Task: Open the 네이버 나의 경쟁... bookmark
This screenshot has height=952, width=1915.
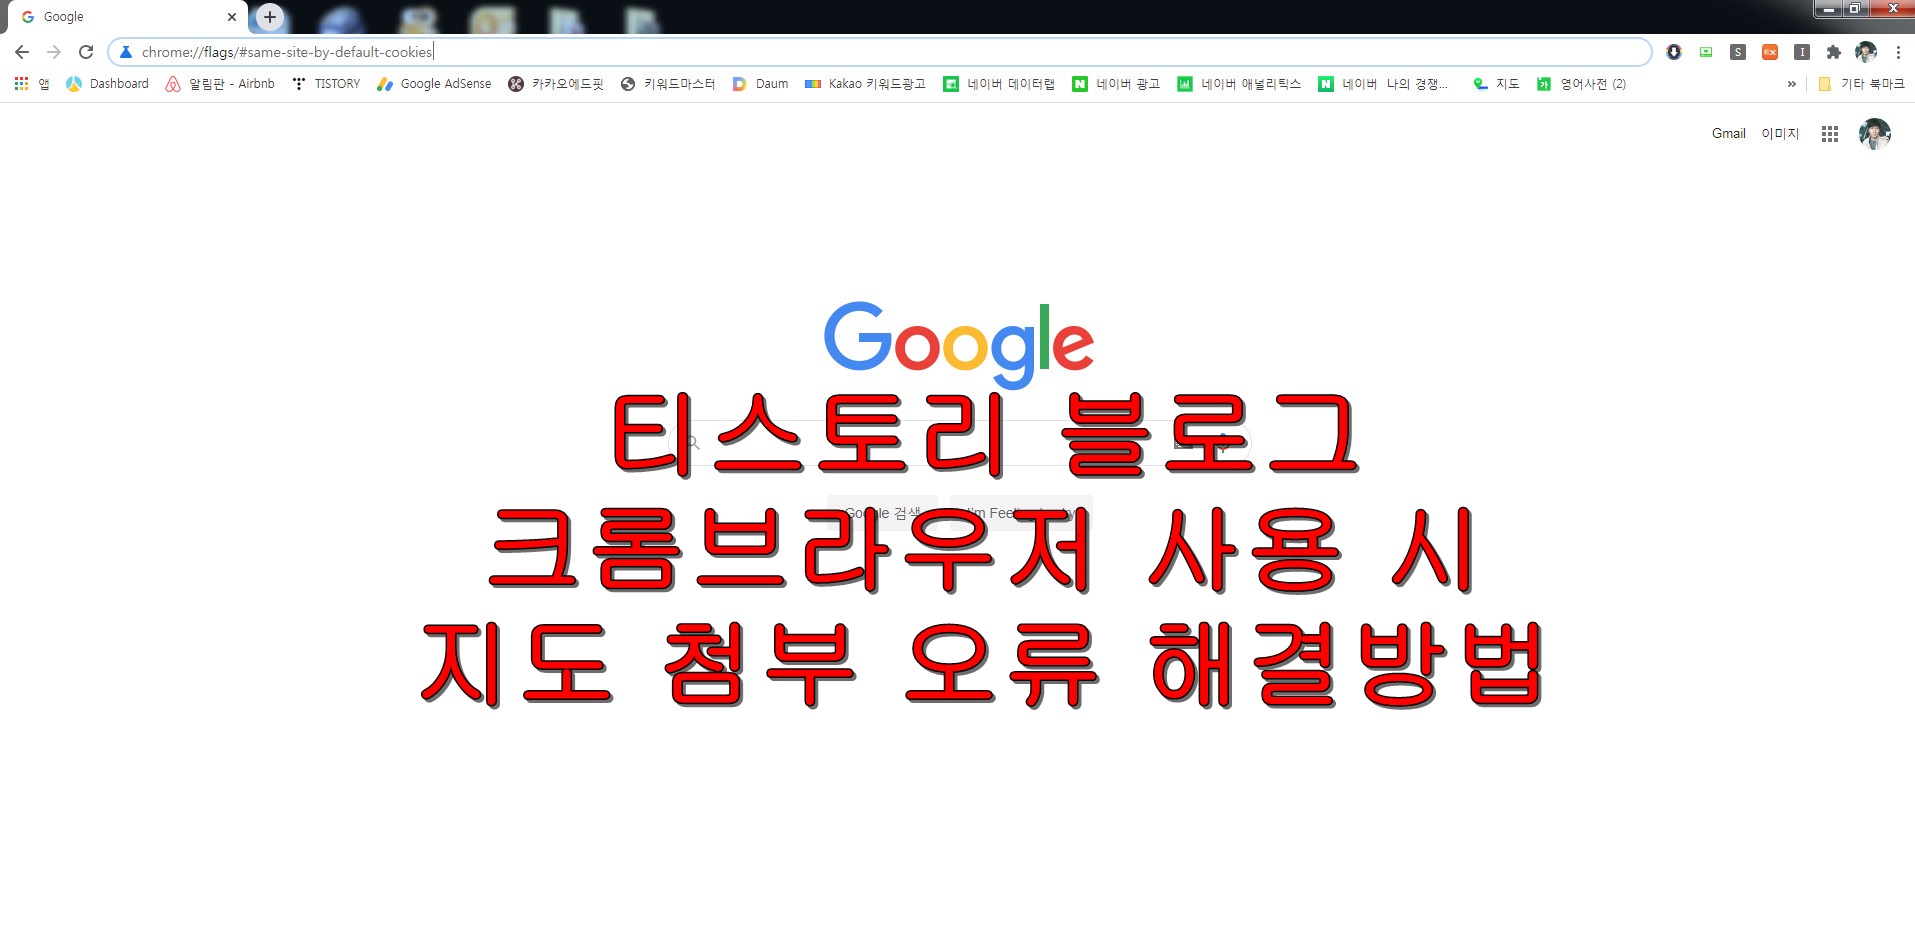Action: (x=1383, y=84)
